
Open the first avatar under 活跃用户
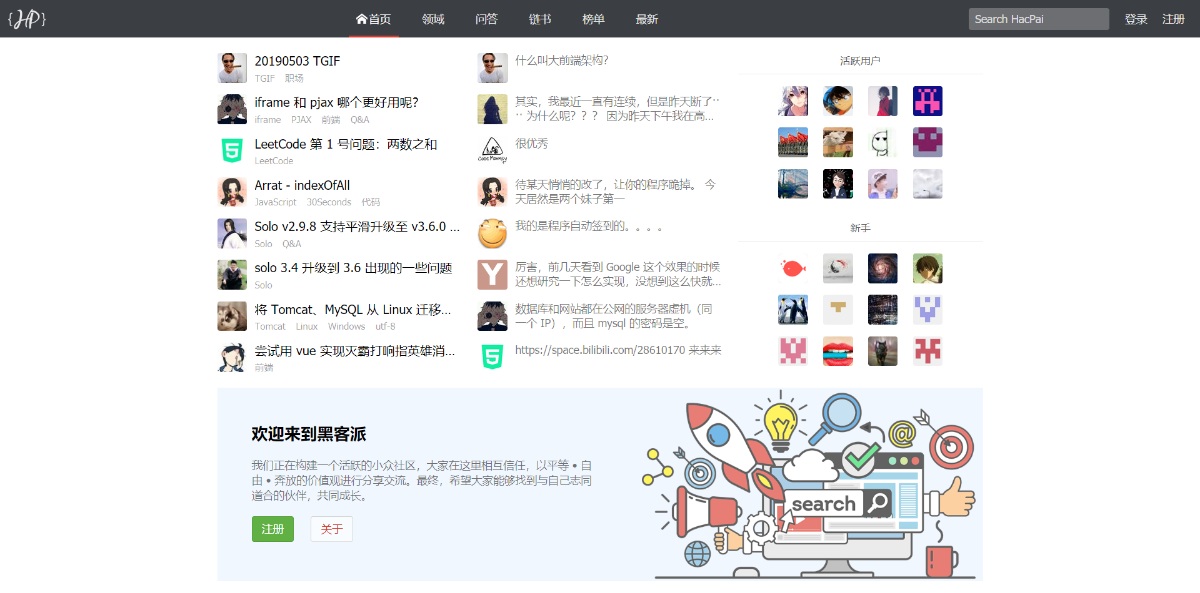pyautogui.click(x=792, y=100)
